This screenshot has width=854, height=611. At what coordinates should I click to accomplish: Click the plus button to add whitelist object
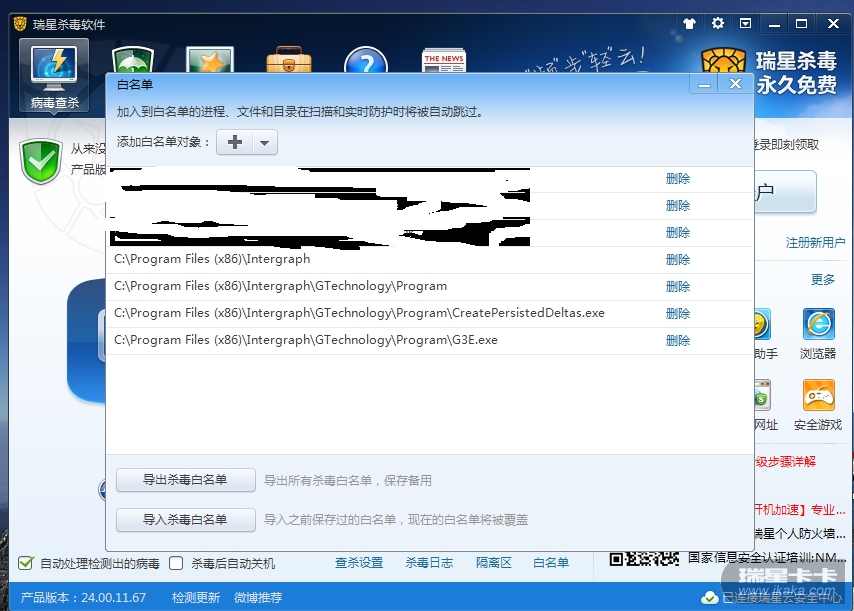[235, 142]
